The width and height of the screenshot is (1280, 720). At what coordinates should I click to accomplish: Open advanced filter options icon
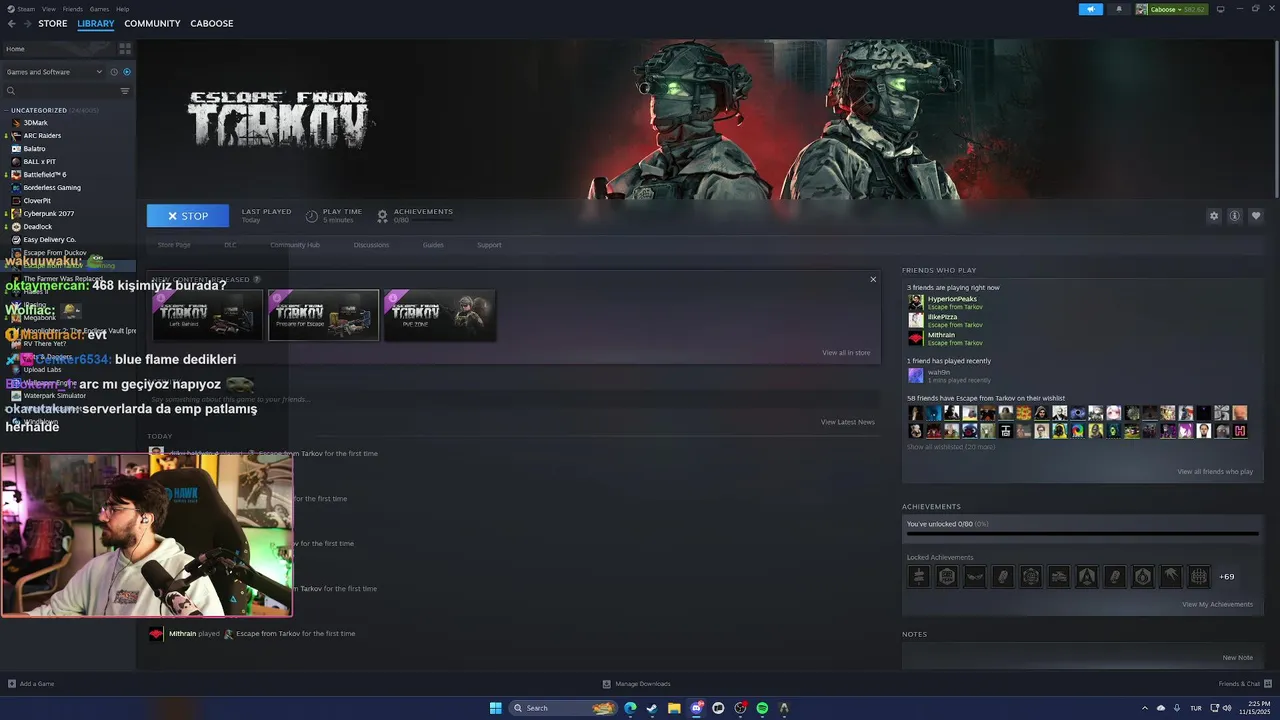pyautogui.click(x=125, y=91)
